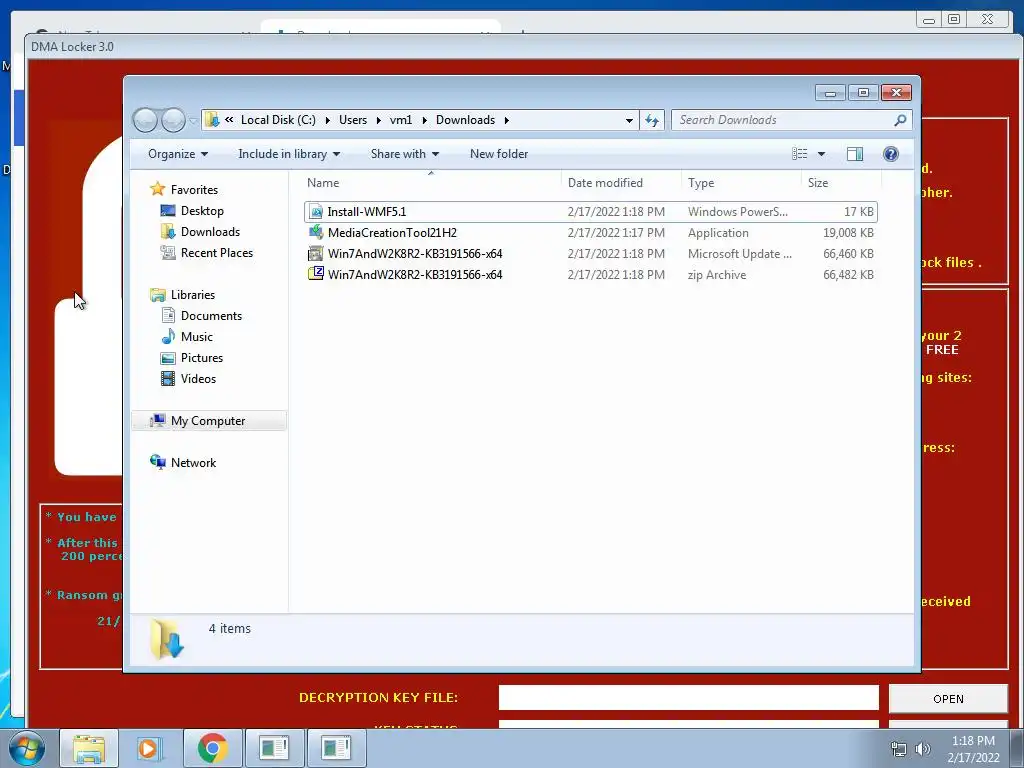The width and height of the screenshot is (1024, 768).
Task: Open Desktop in the Favorites list
Action: tap(202, 211)
